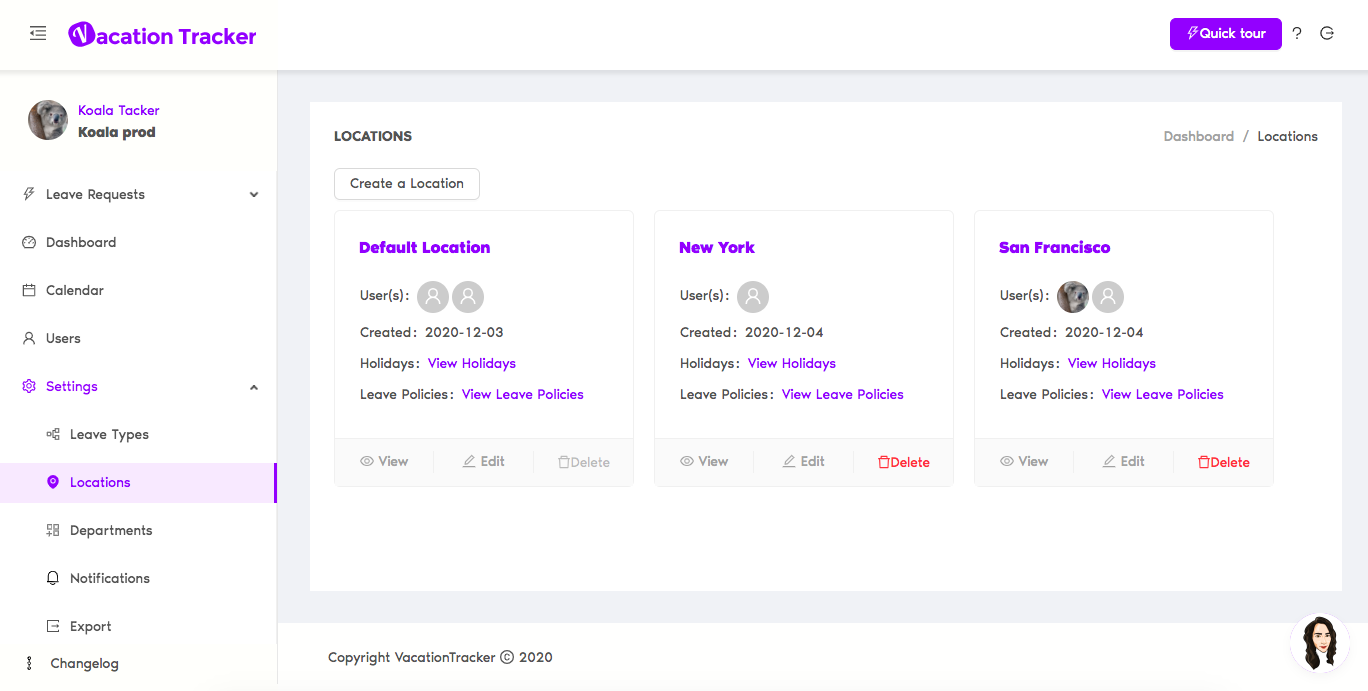The image size is (1368, 691).
Task: Open the support chat avatar widget
Action: point(1320,643)
